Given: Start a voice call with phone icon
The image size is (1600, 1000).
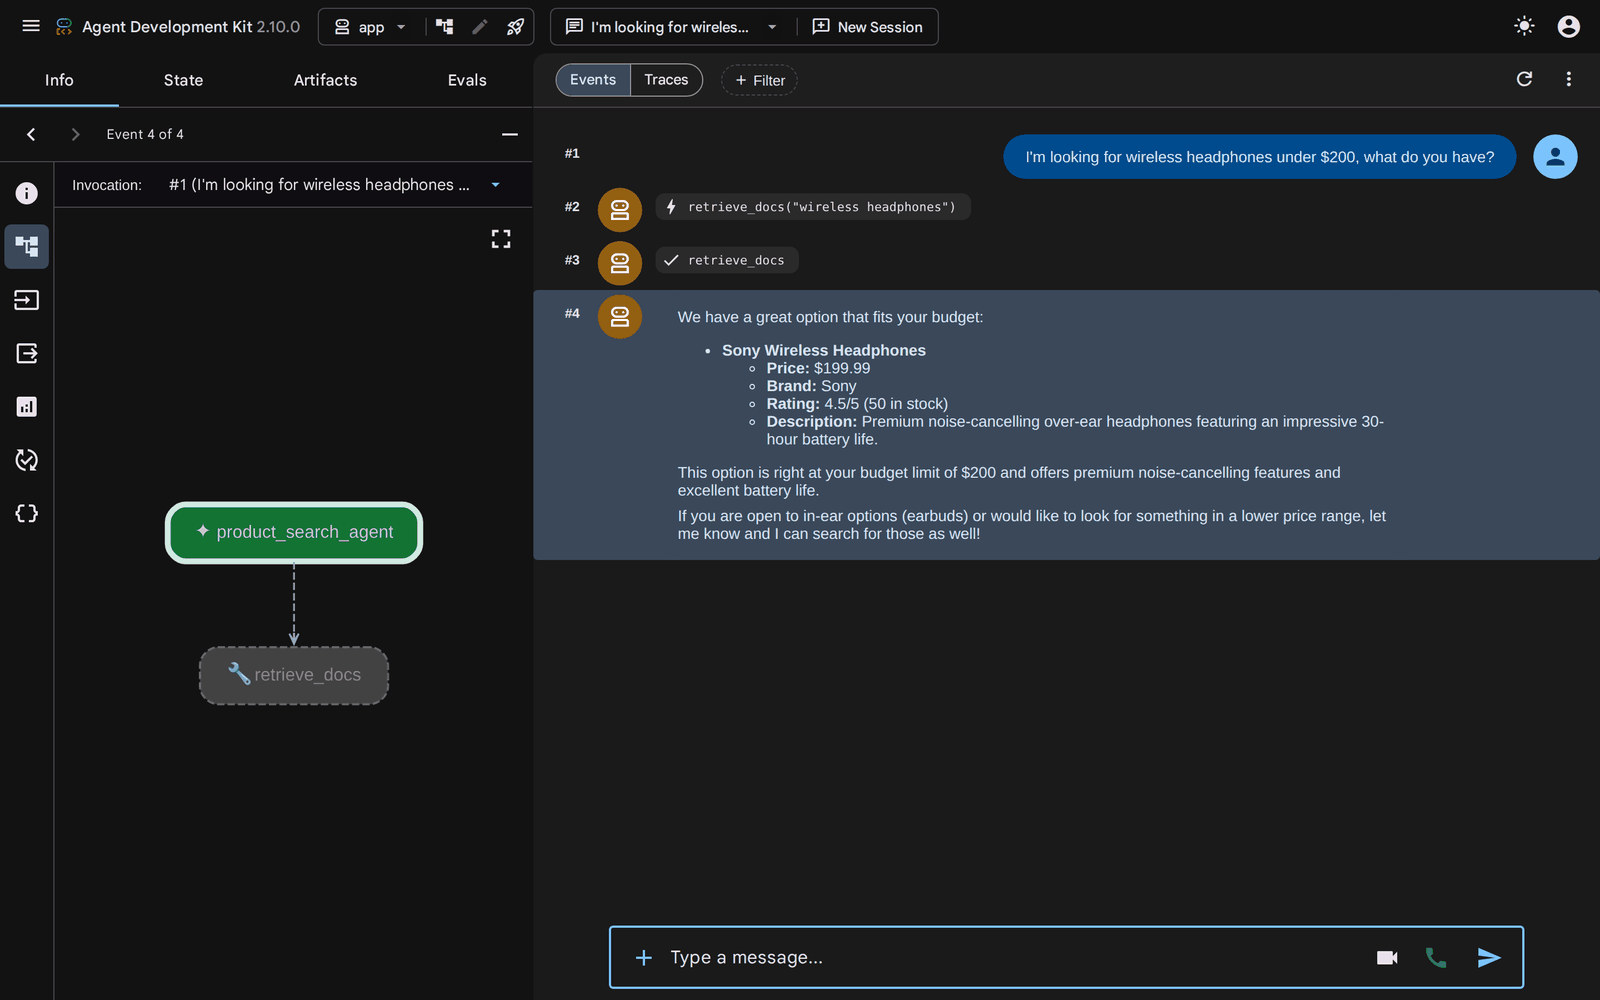Looking at the screenshot, I should coord(1436,958).
